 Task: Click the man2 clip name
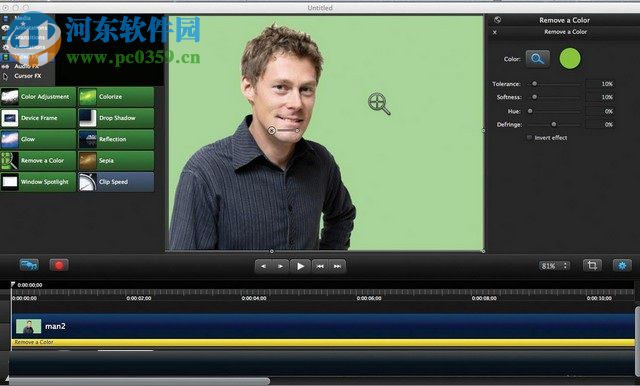click(x=55, y=326)
